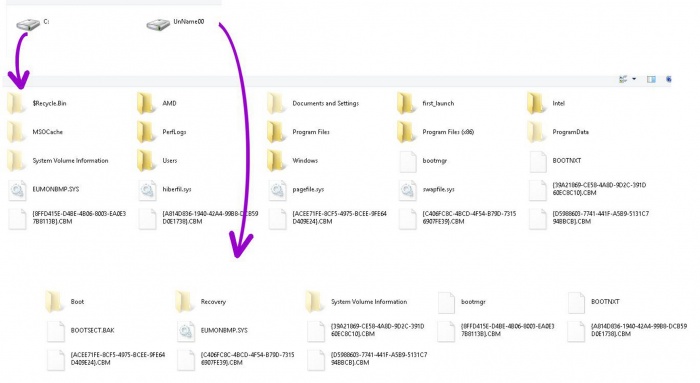This screenshot has height=383, width=700.
Task: Select the swapfile.sys file
Action: (427, 190)
